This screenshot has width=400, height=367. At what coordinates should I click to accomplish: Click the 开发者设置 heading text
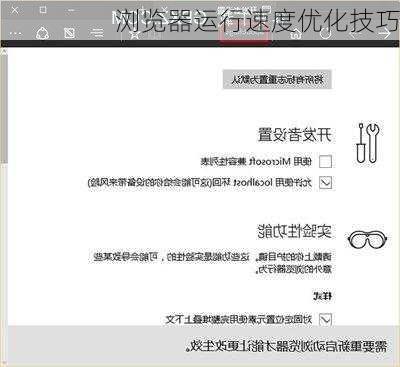tap(295, 135)
